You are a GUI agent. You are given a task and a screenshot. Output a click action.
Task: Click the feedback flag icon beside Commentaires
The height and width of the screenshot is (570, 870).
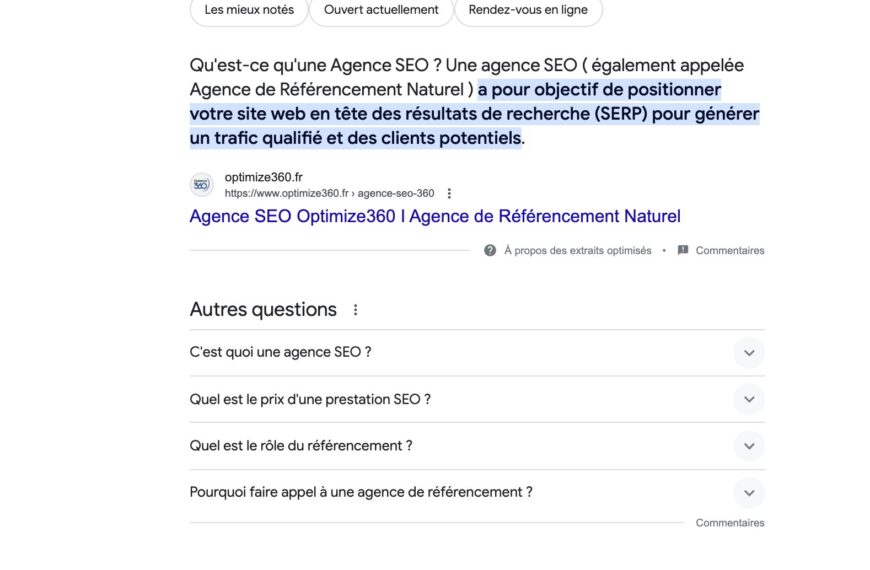683,251
